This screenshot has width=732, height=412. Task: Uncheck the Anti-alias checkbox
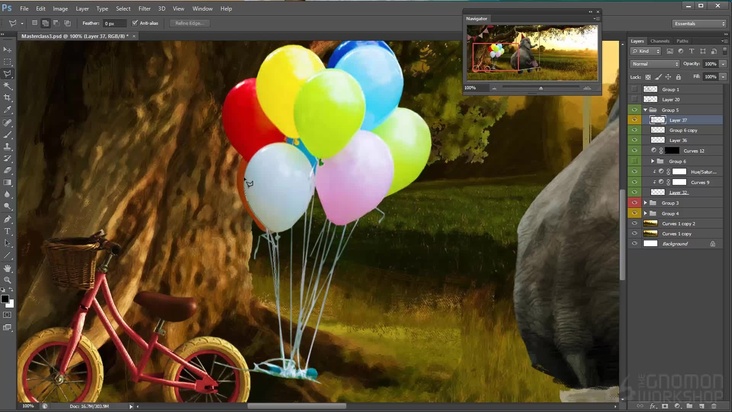click(135, 23)
